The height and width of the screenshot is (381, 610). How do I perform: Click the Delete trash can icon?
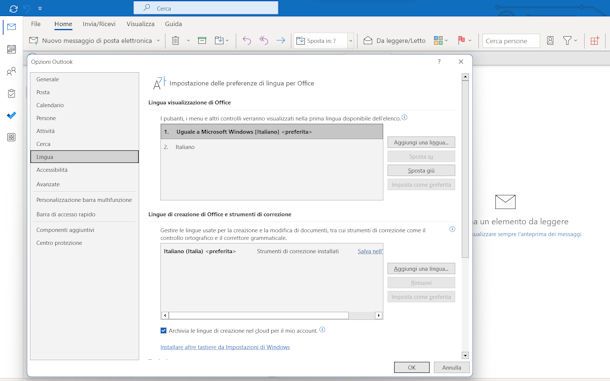[x=175, y=40]
